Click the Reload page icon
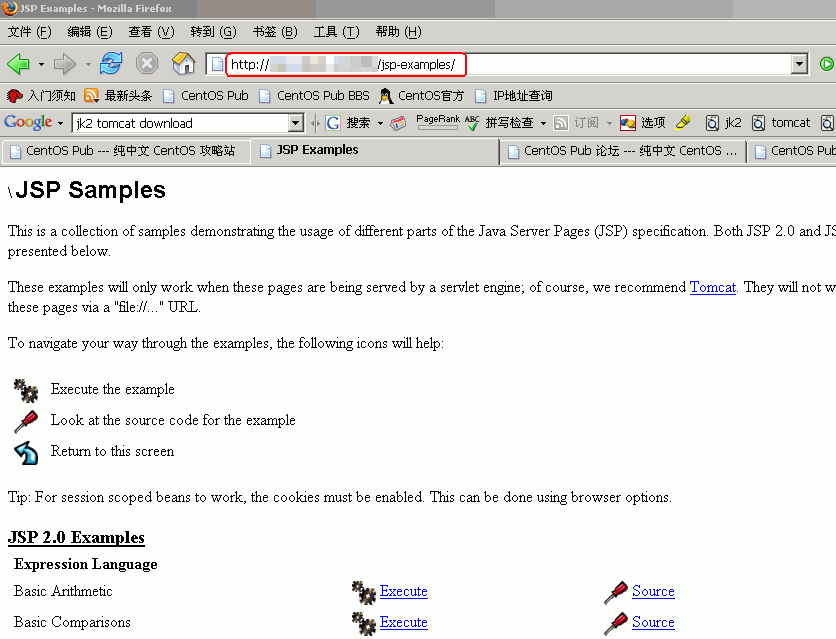Screen dimensions: 836x639 pyautogui.click(x=110, y=63)
